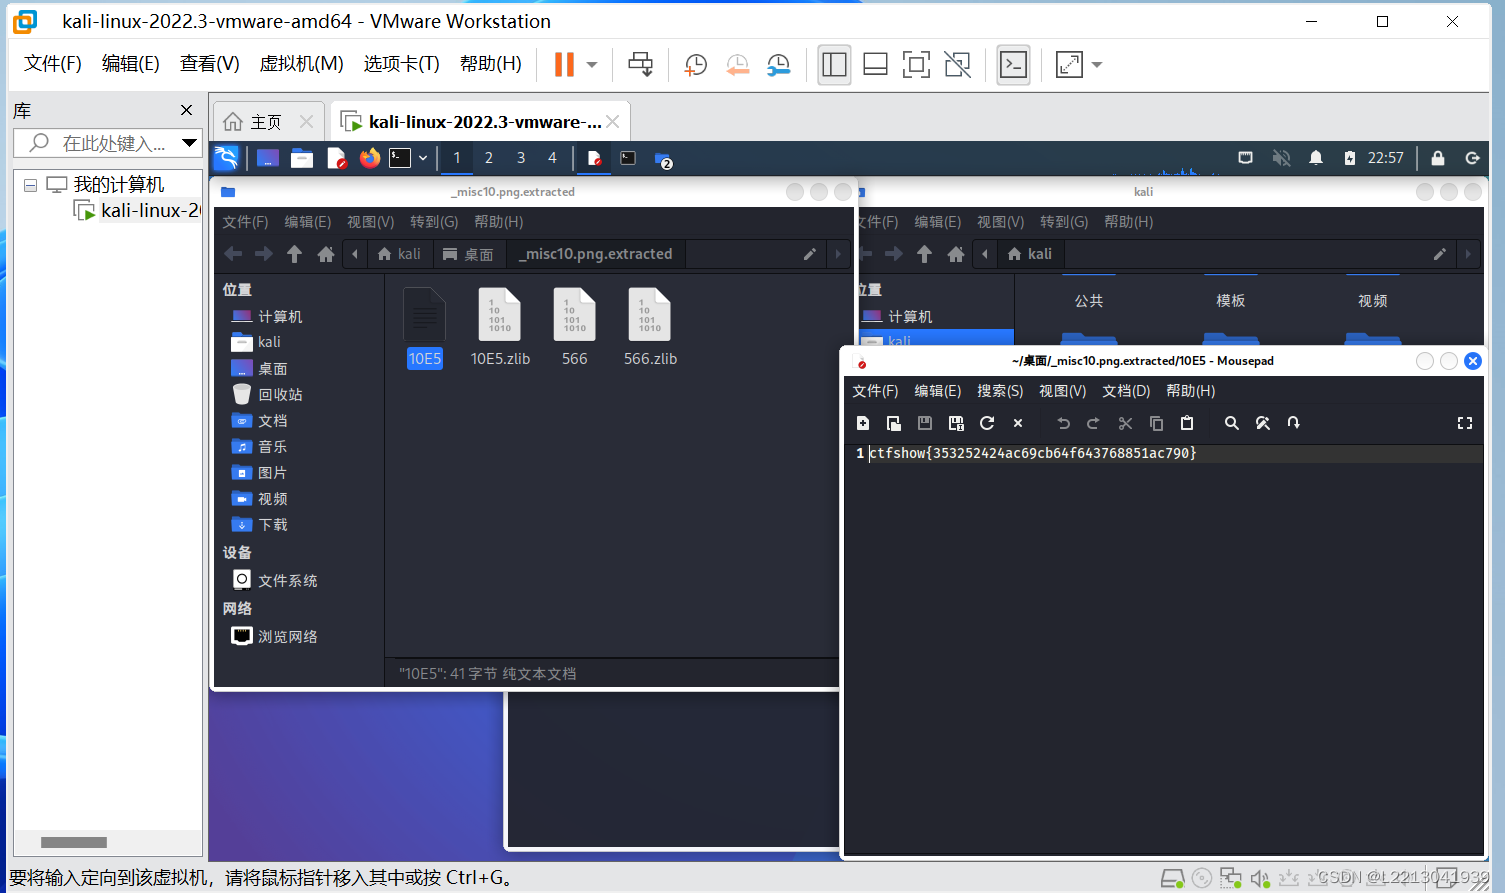This screenshot has height=893, width=1505.
Task: Toggle VMware library sidebar view
Action: click(x=834, y=65)
